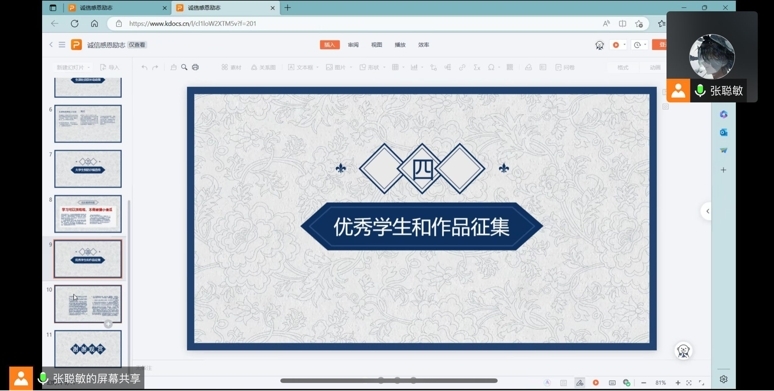Click the 导入 import button
Viewport: 774px width, 391px height.
(110, 67)
